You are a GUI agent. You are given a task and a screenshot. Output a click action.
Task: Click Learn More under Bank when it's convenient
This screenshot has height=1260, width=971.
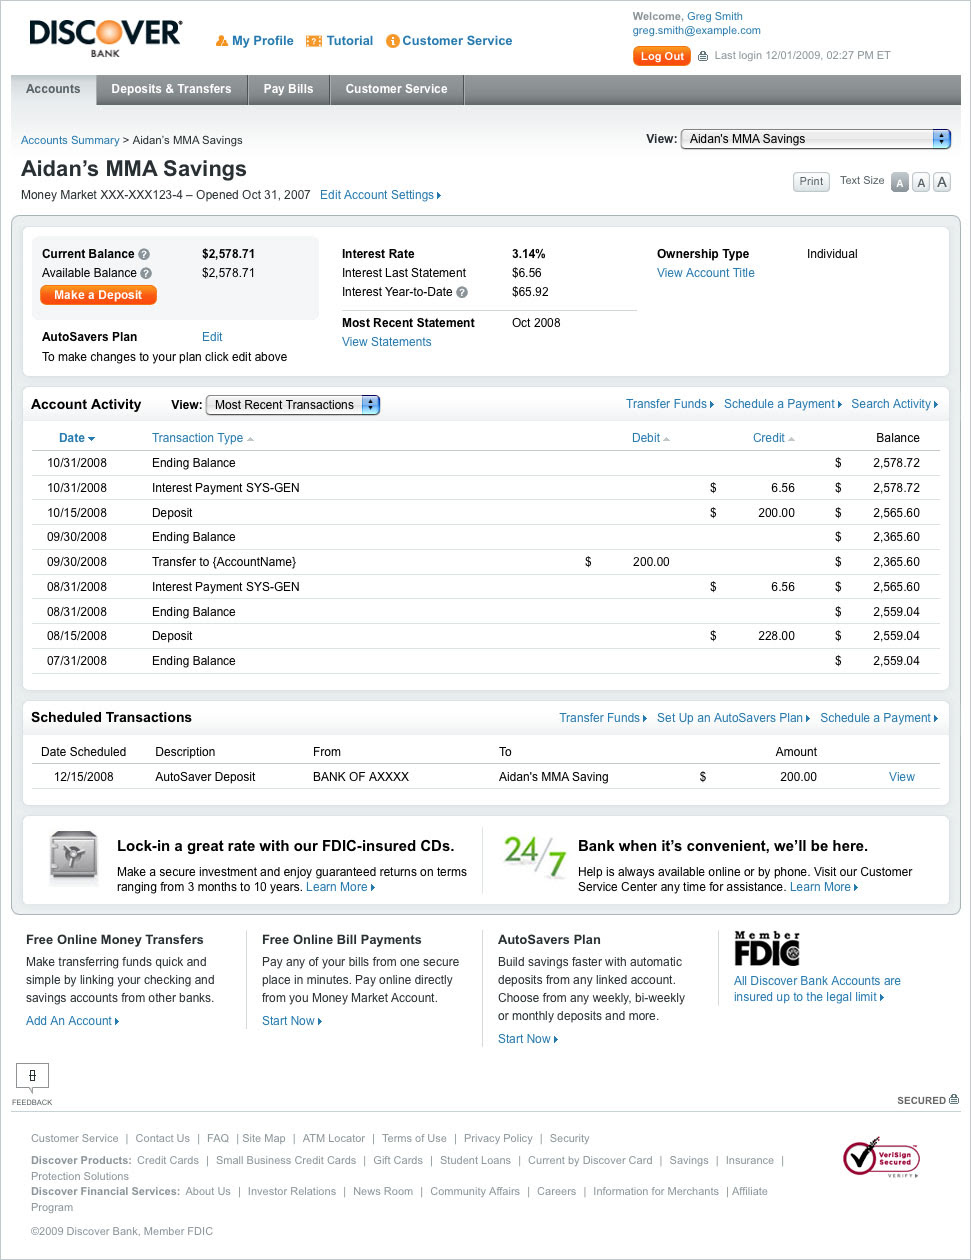[x=824, y=887]
